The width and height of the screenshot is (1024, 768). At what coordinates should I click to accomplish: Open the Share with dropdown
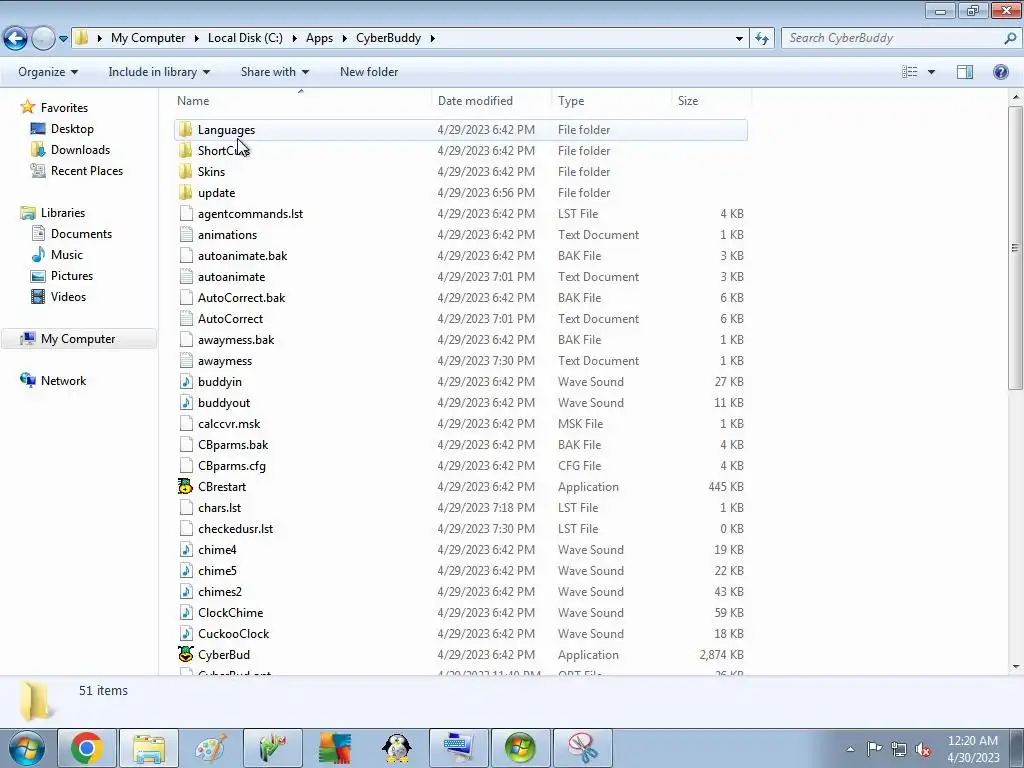274,72
